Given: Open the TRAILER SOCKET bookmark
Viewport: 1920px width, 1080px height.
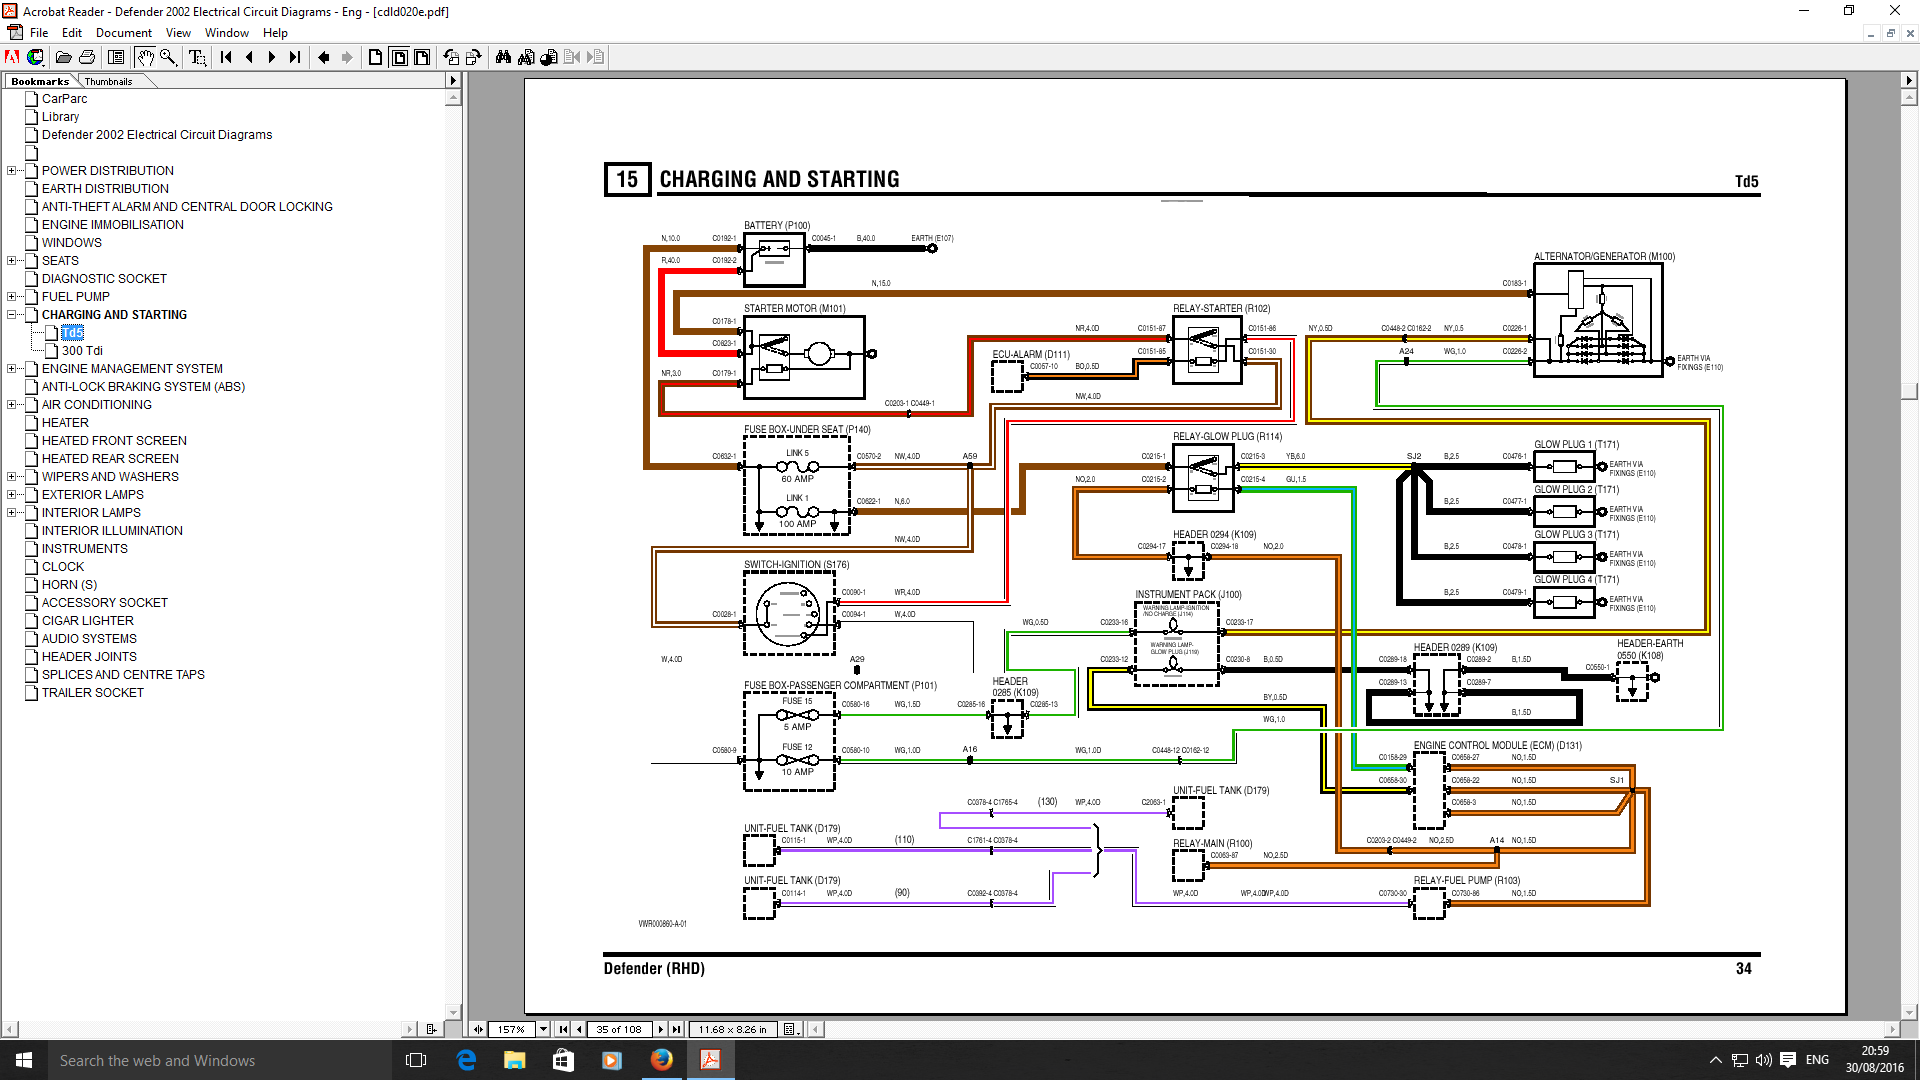Looking at the screenshot, I should pyautogui.click(x=93, y=693).
